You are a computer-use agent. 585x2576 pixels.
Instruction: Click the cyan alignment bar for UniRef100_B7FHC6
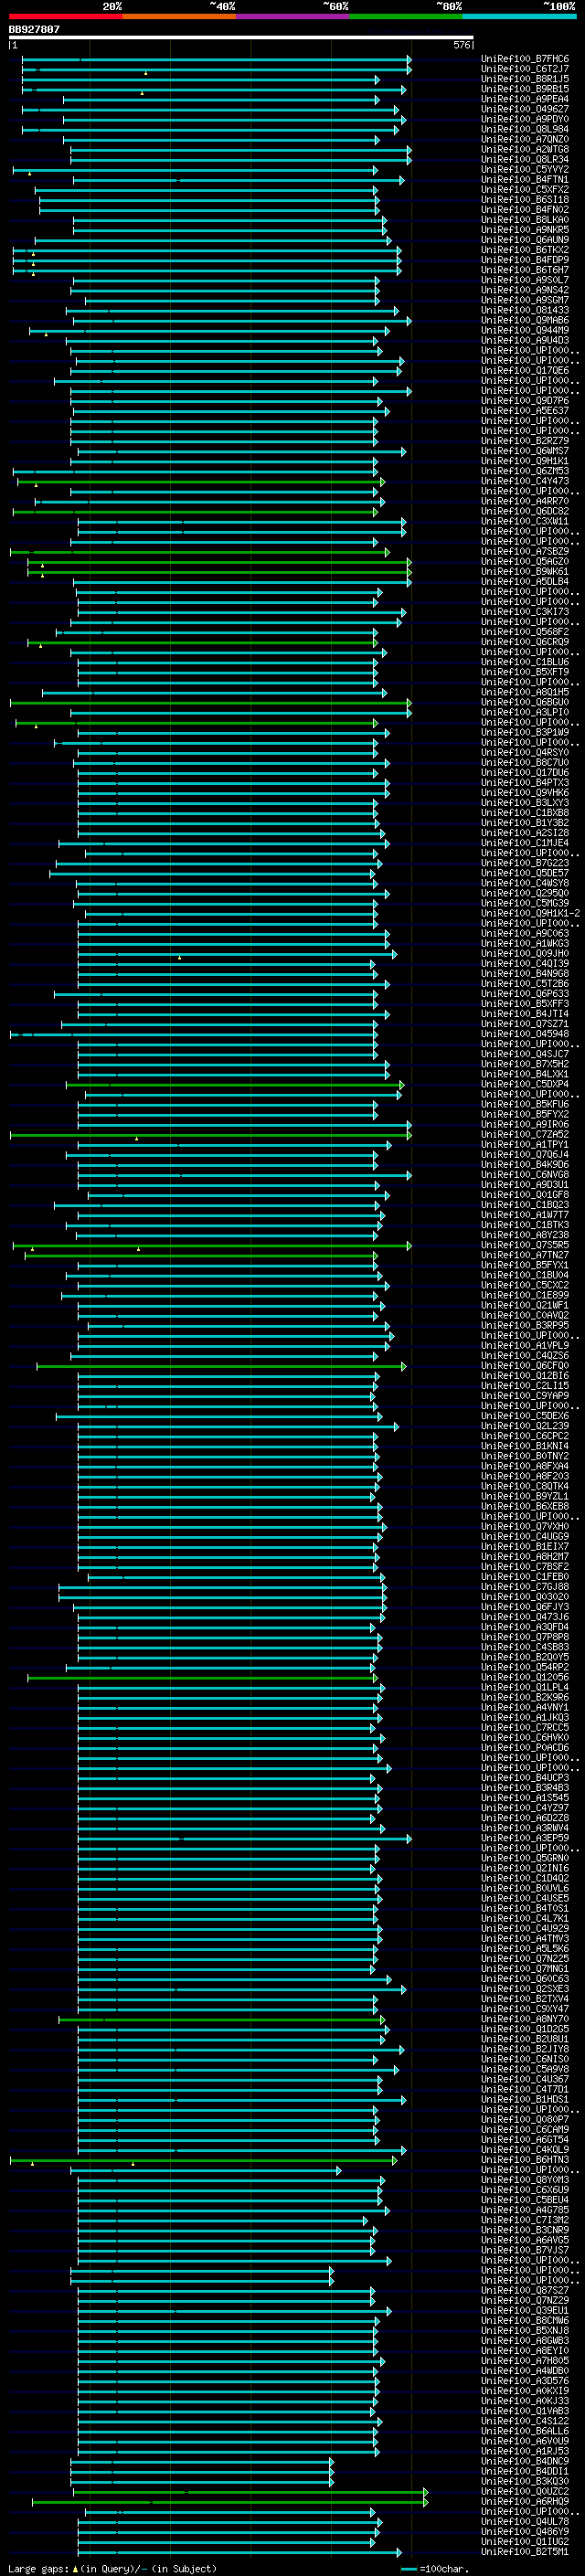[x=216, y=59]
